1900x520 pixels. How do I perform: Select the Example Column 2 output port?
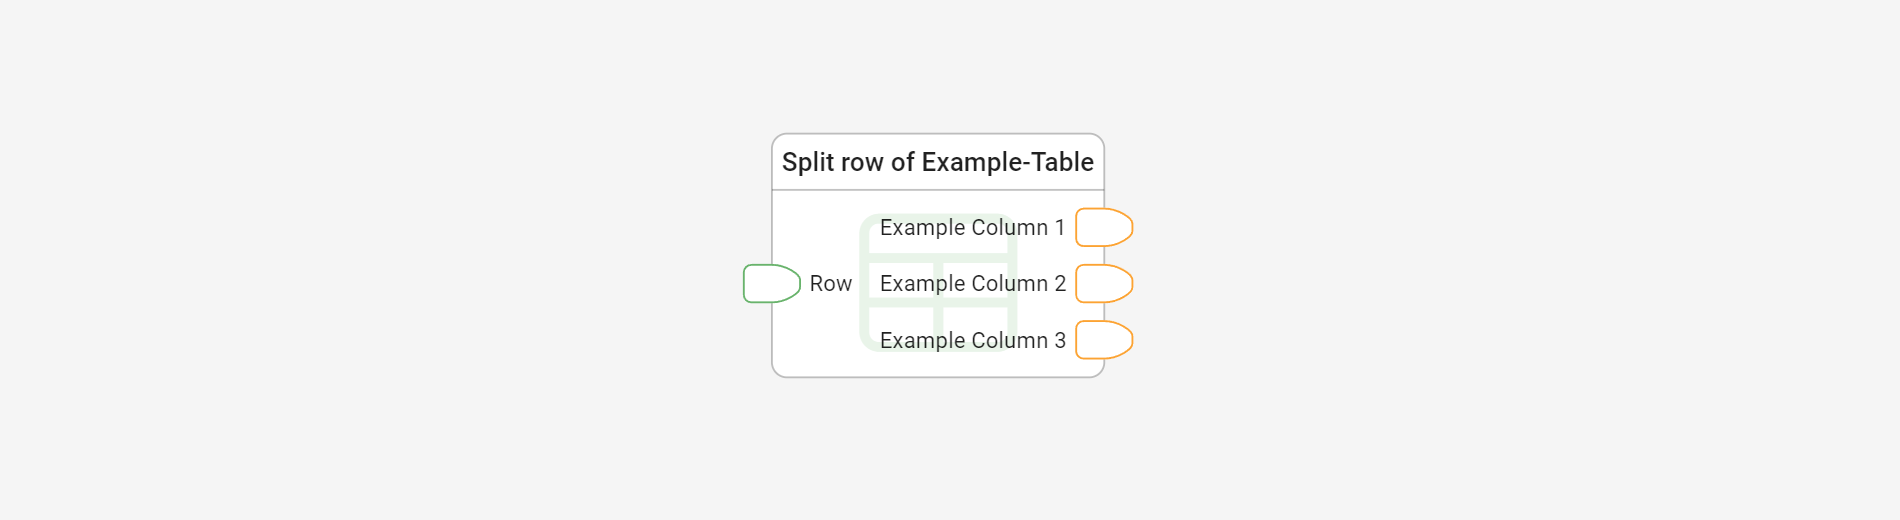1104,284
